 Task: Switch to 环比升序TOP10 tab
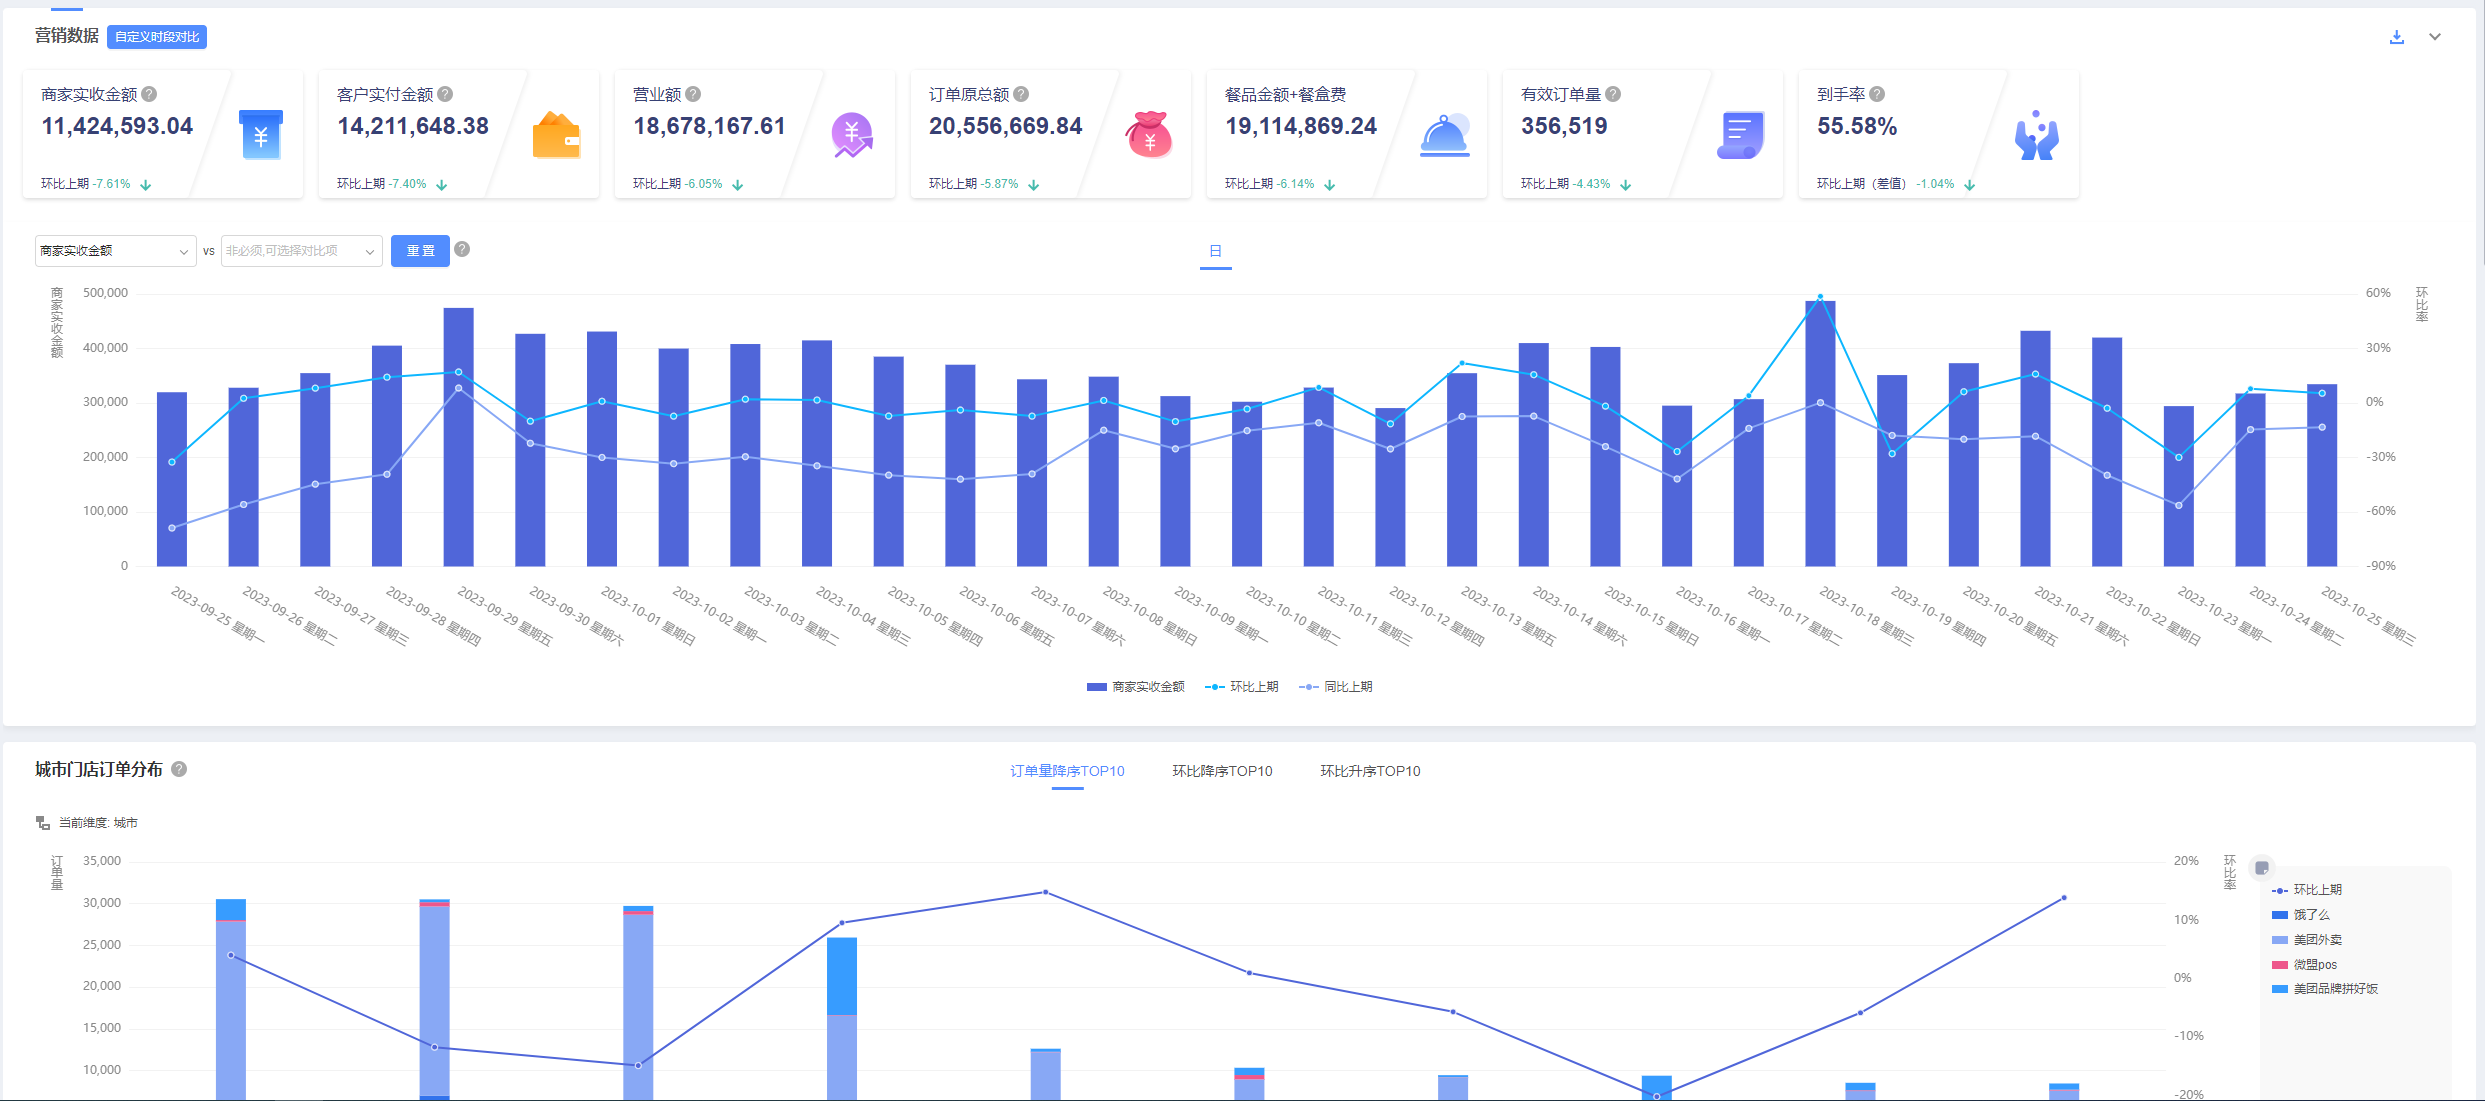[1370, 771]
